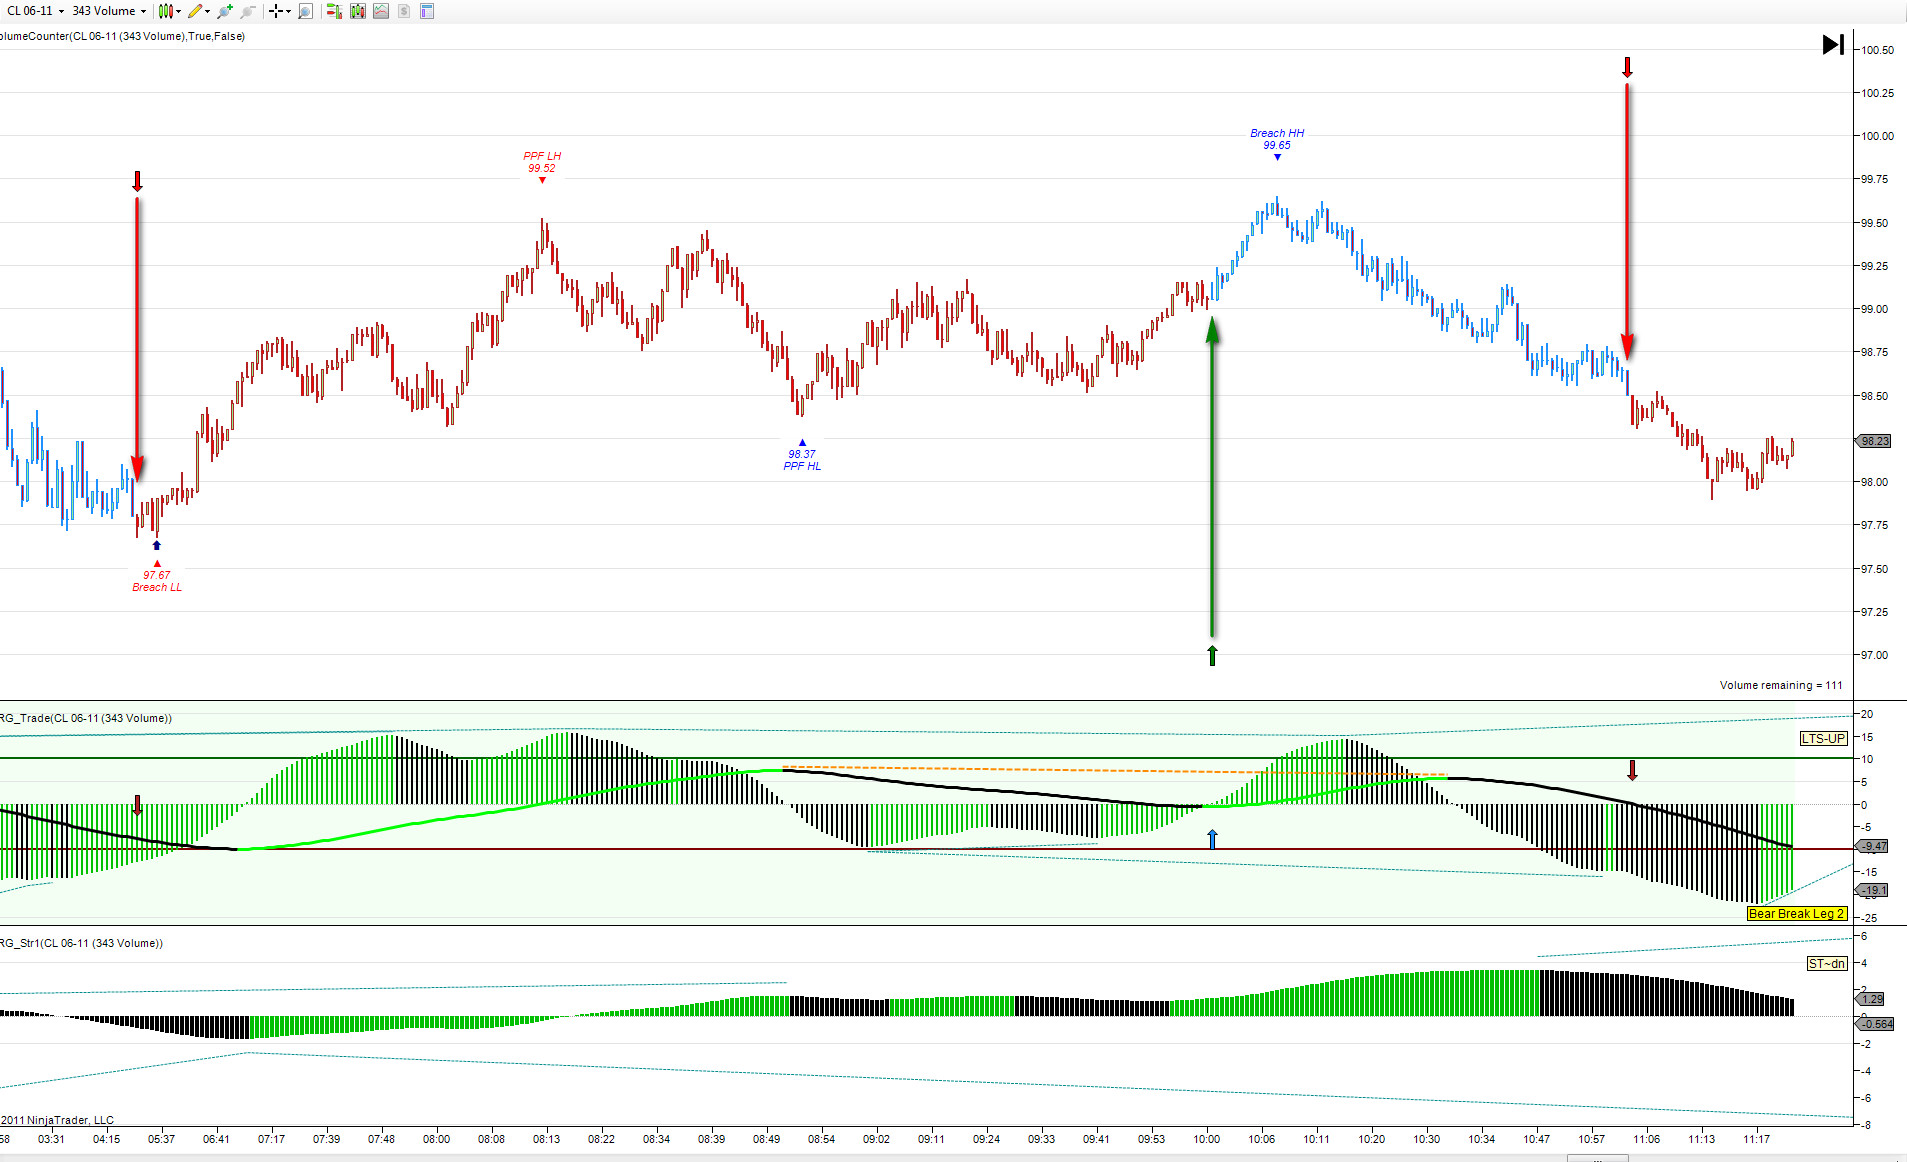1907x1162 pixels.
Task: Click the 09:02 time axis label
Action: pyautogui.click(x=876, y=1139)
